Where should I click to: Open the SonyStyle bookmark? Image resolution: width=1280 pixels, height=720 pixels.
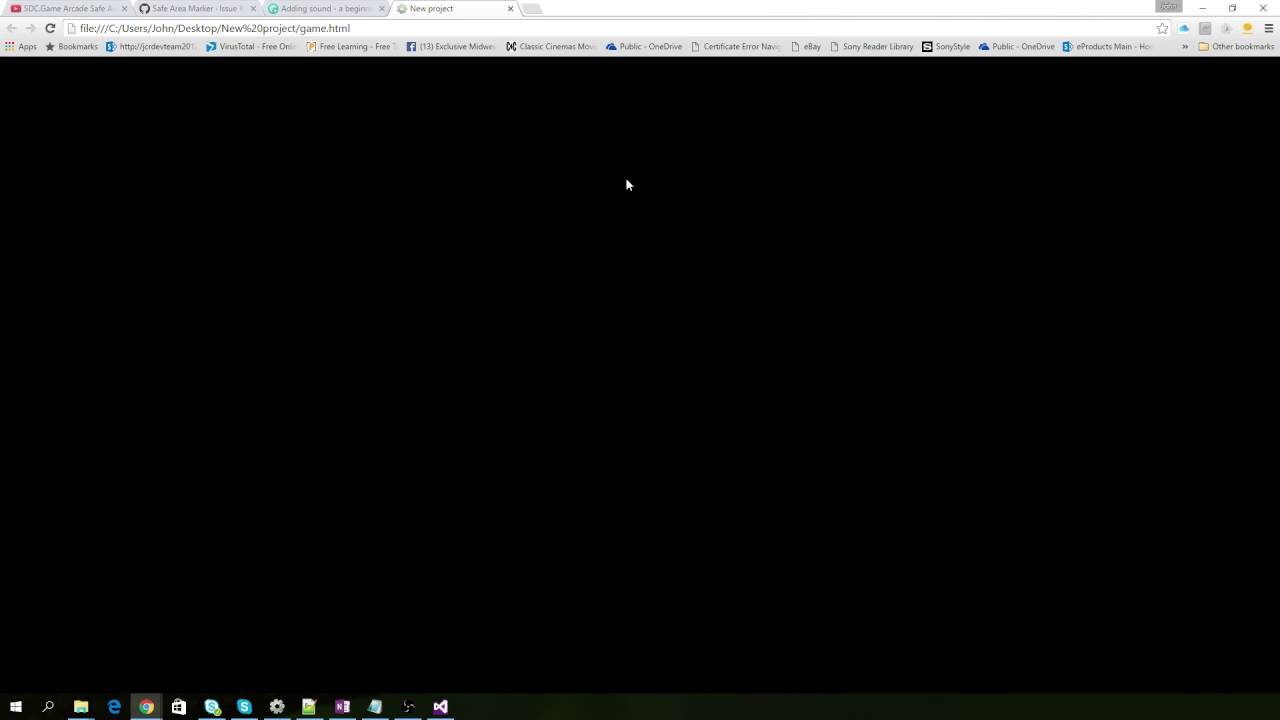946,46
